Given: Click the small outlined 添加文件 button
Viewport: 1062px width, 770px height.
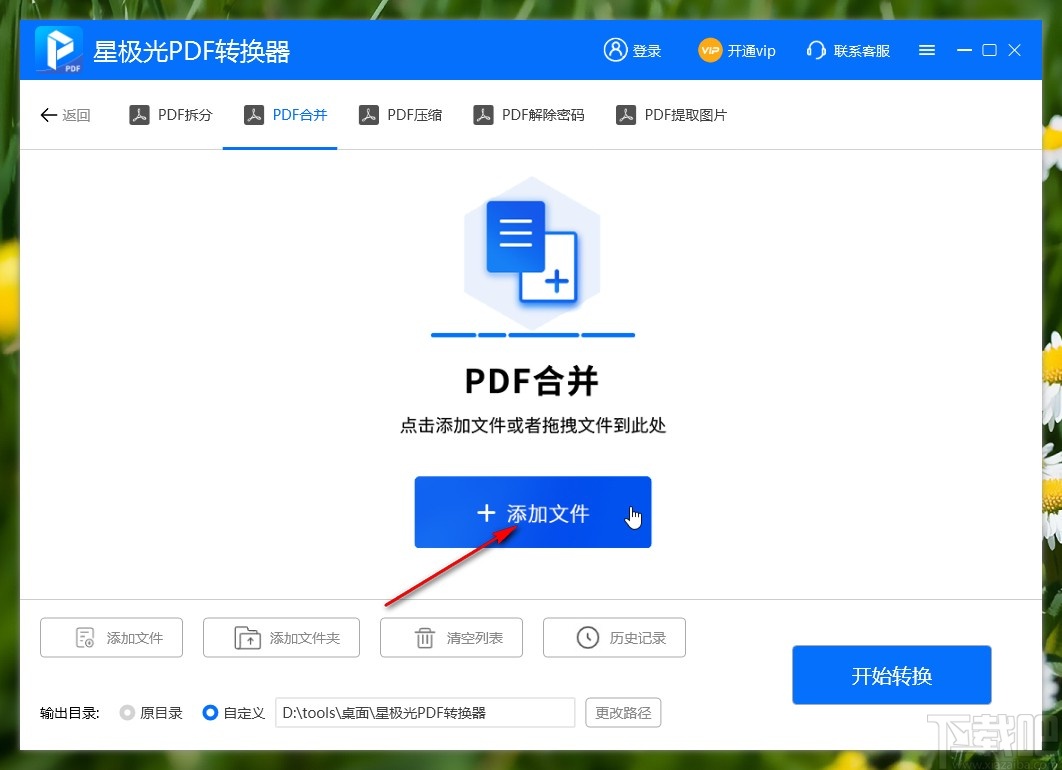Looking at the screenshot, I should pyautogui.click(x=111, y=637).
